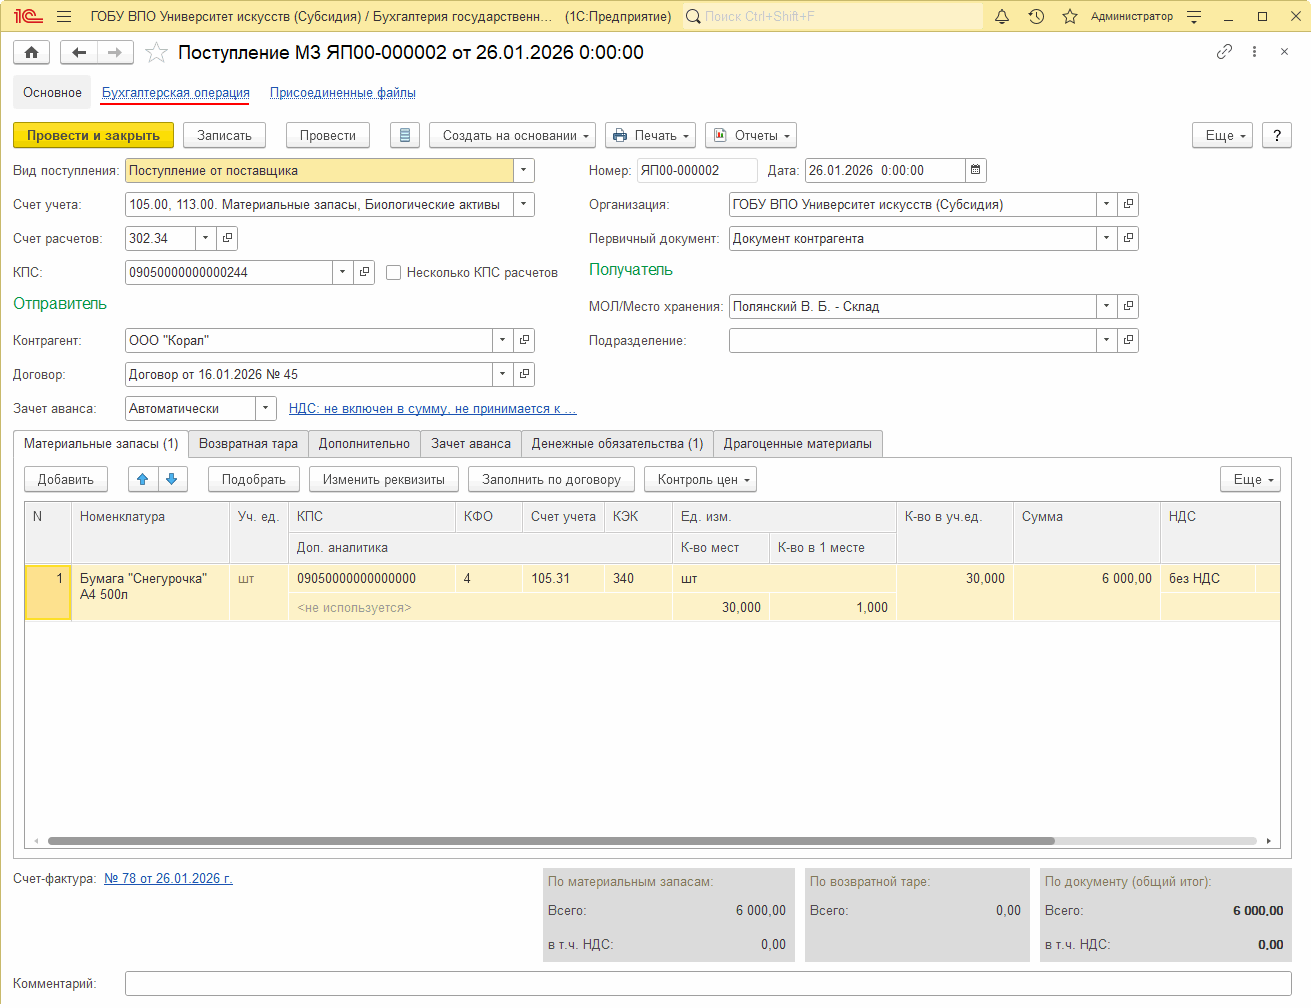Click the document structure list icon button
This screenshot has height=1008, width=1311.
tap(404, 136)
